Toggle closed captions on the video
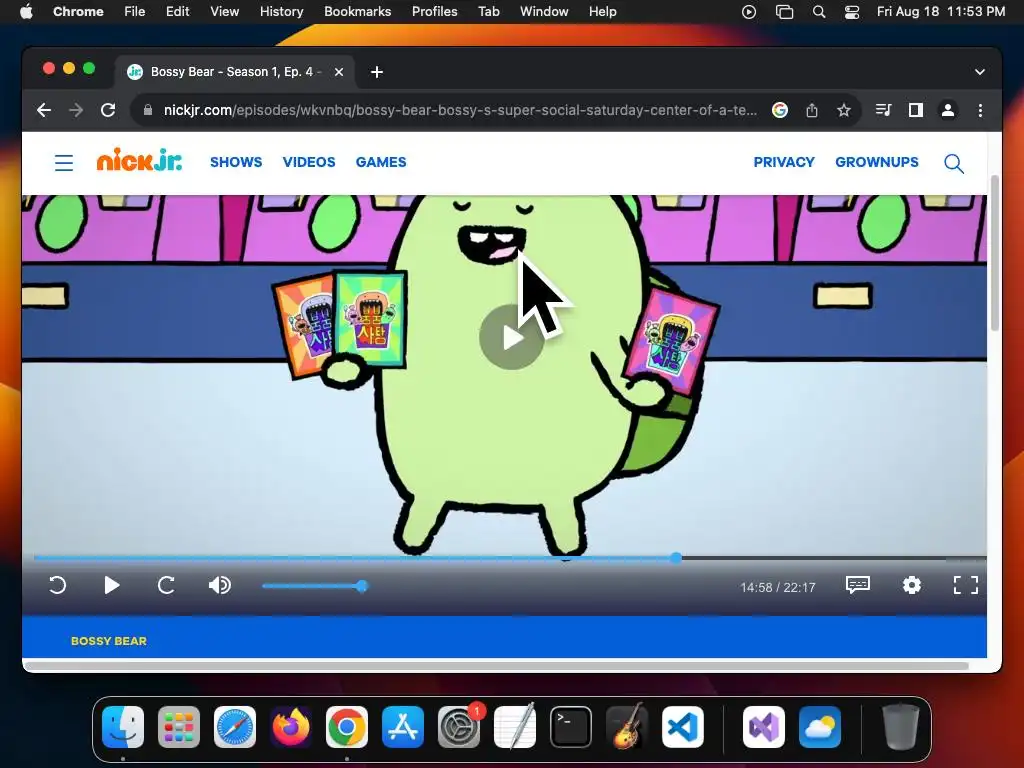Image resolution: width=1024 pixels, height=768 pixels. pos(857,584)
